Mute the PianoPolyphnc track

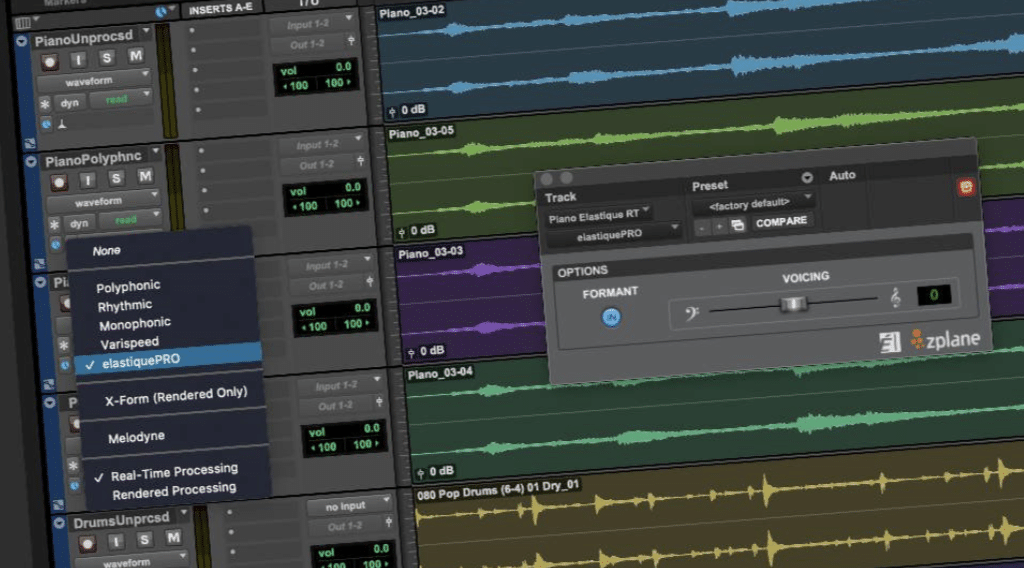pyautogui.click(x=145, y=176)
